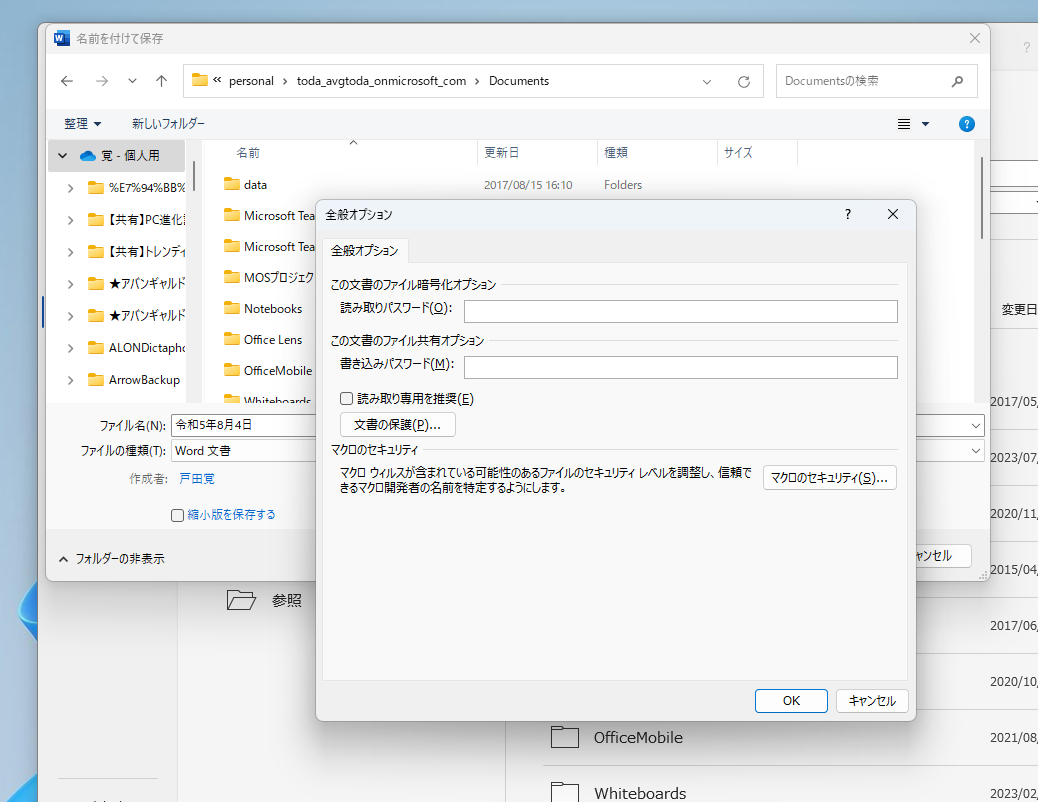Click the 参照 browse icon in Word backstage
Screen dimensions: 1038x802
pos(241,600)
